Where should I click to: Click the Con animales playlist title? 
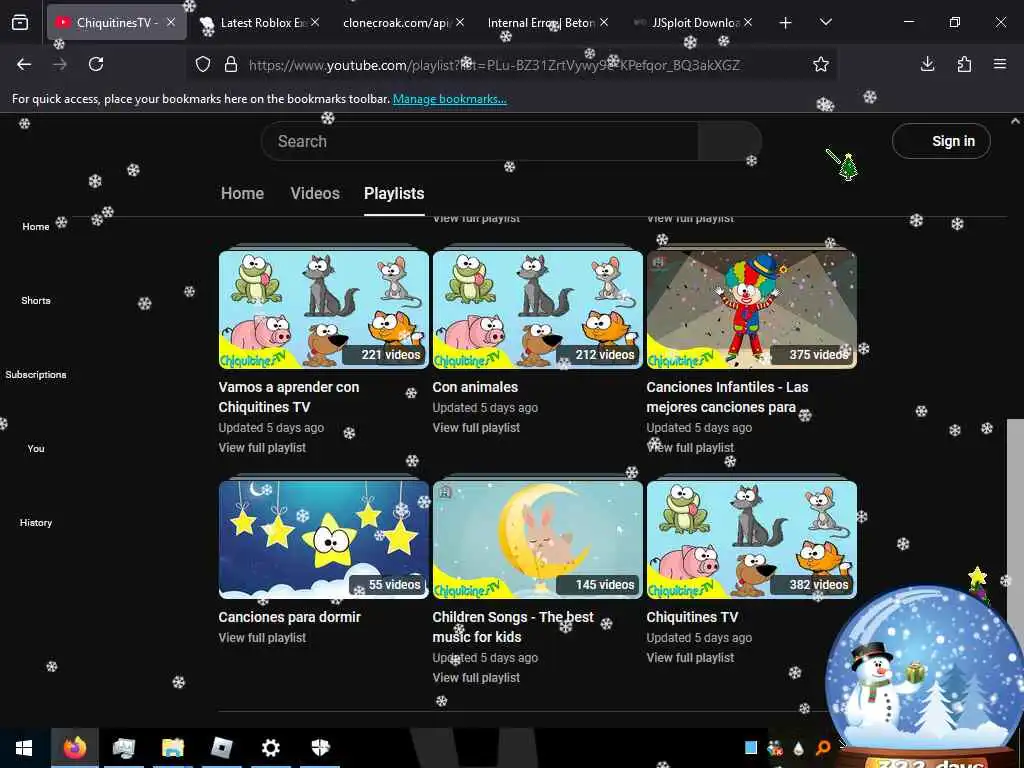(x=475, y=387)
